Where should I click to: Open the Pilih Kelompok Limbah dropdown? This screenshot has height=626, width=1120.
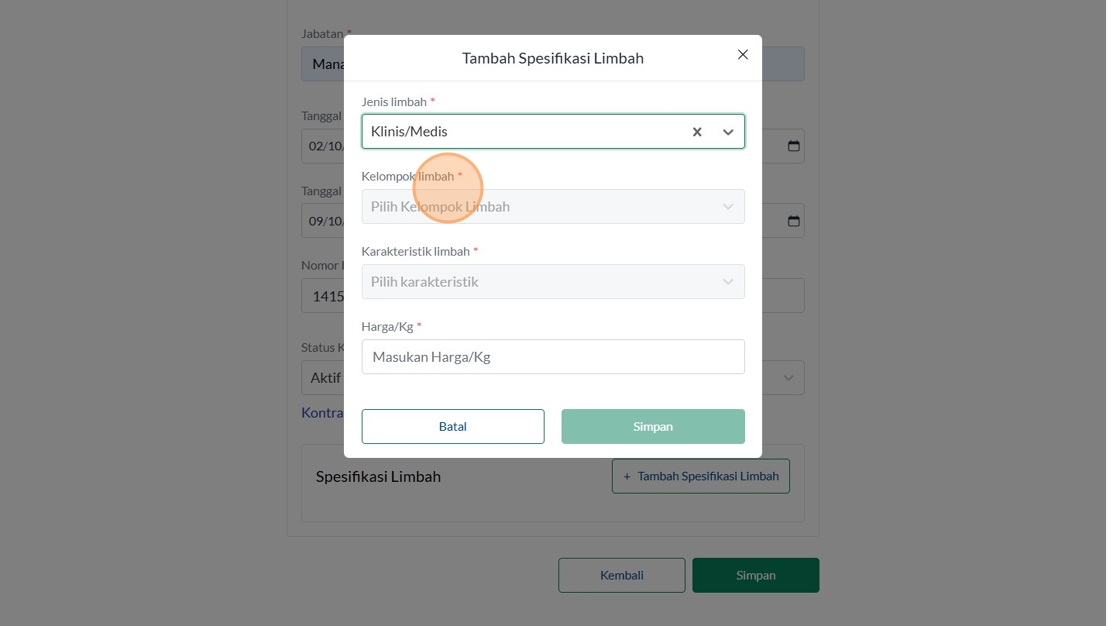552,207
